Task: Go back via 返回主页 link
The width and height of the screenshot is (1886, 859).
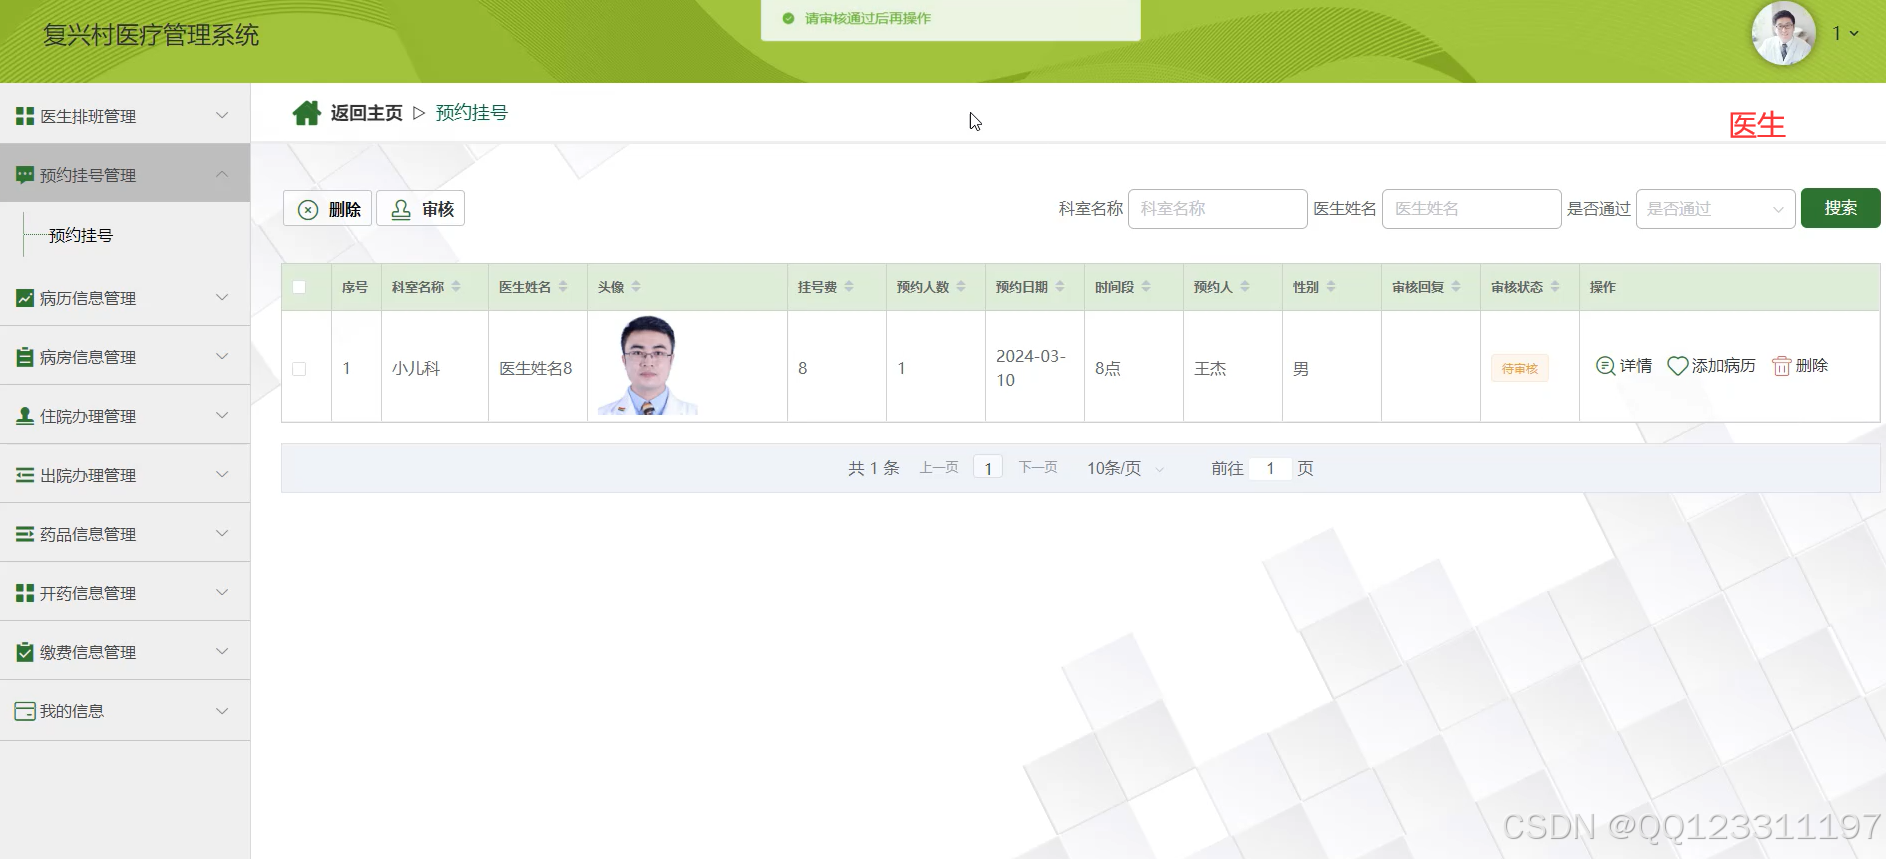Action: (367, 113)
